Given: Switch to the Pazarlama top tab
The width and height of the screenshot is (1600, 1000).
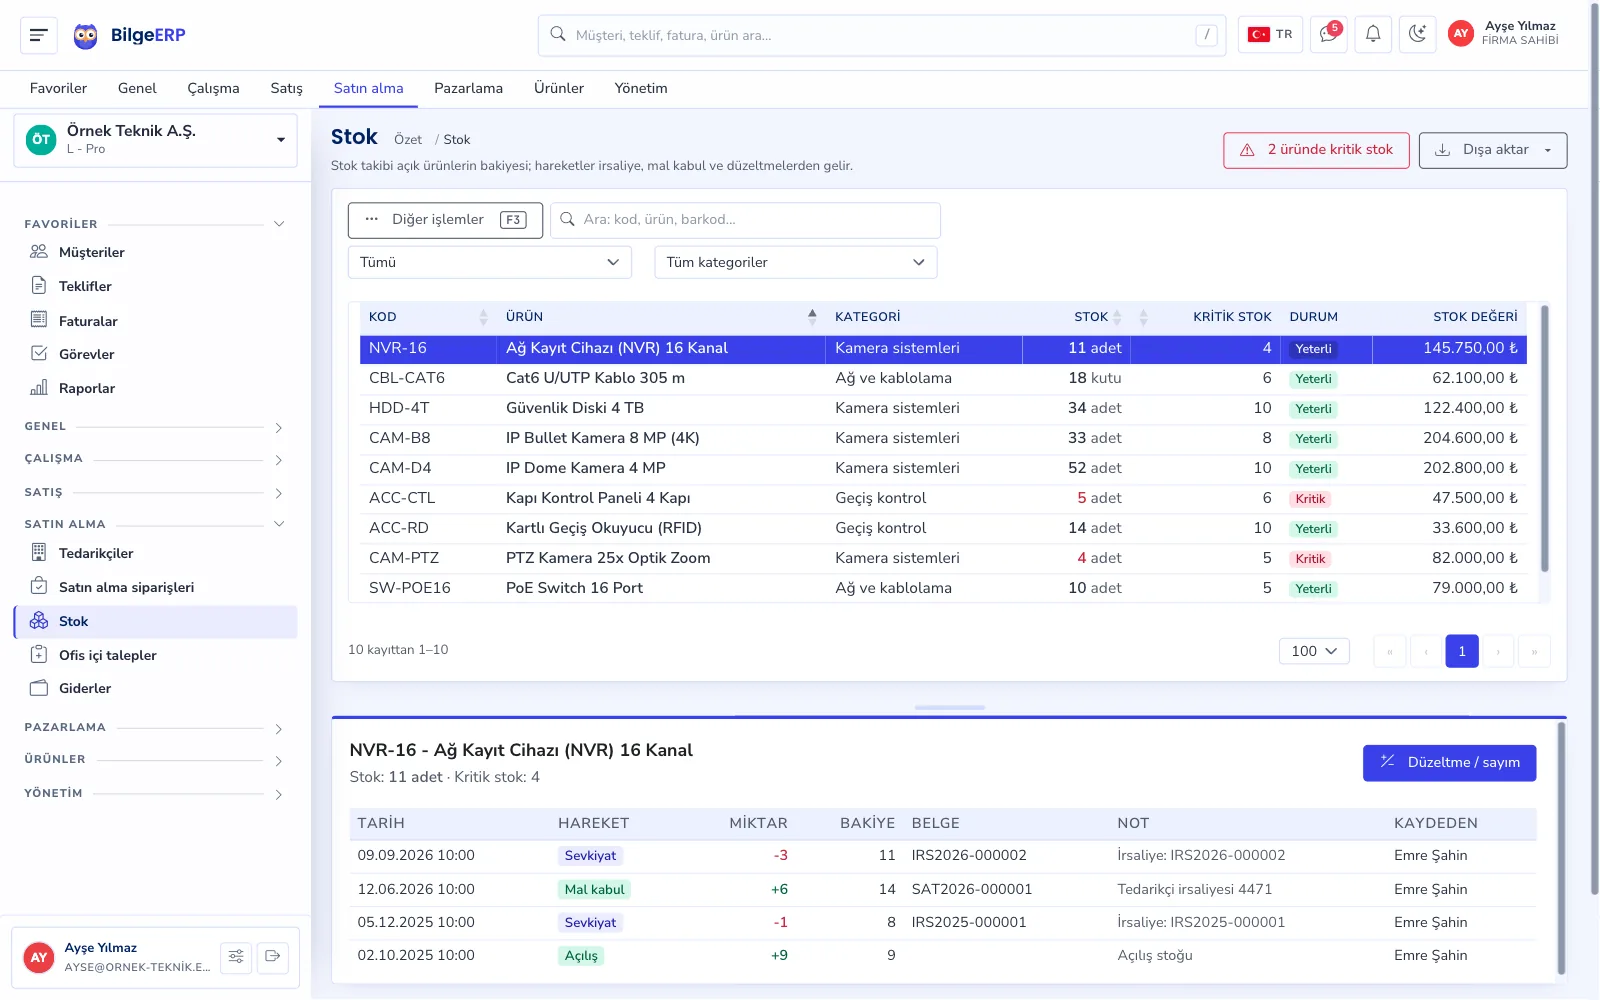Looking at the screenshot, I should tap(468, 88).
